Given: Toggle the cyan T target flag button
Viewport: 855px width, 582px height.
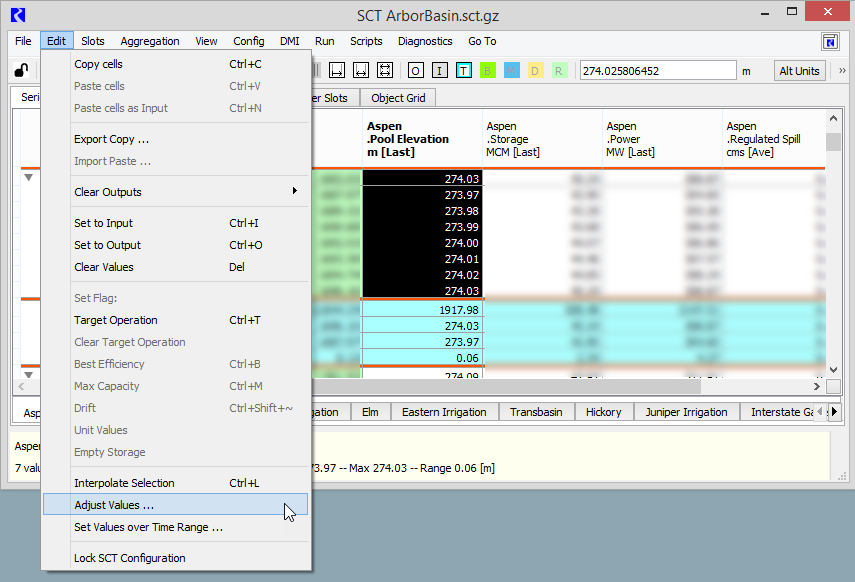Looking at the screenshot, I should [464, 71].
